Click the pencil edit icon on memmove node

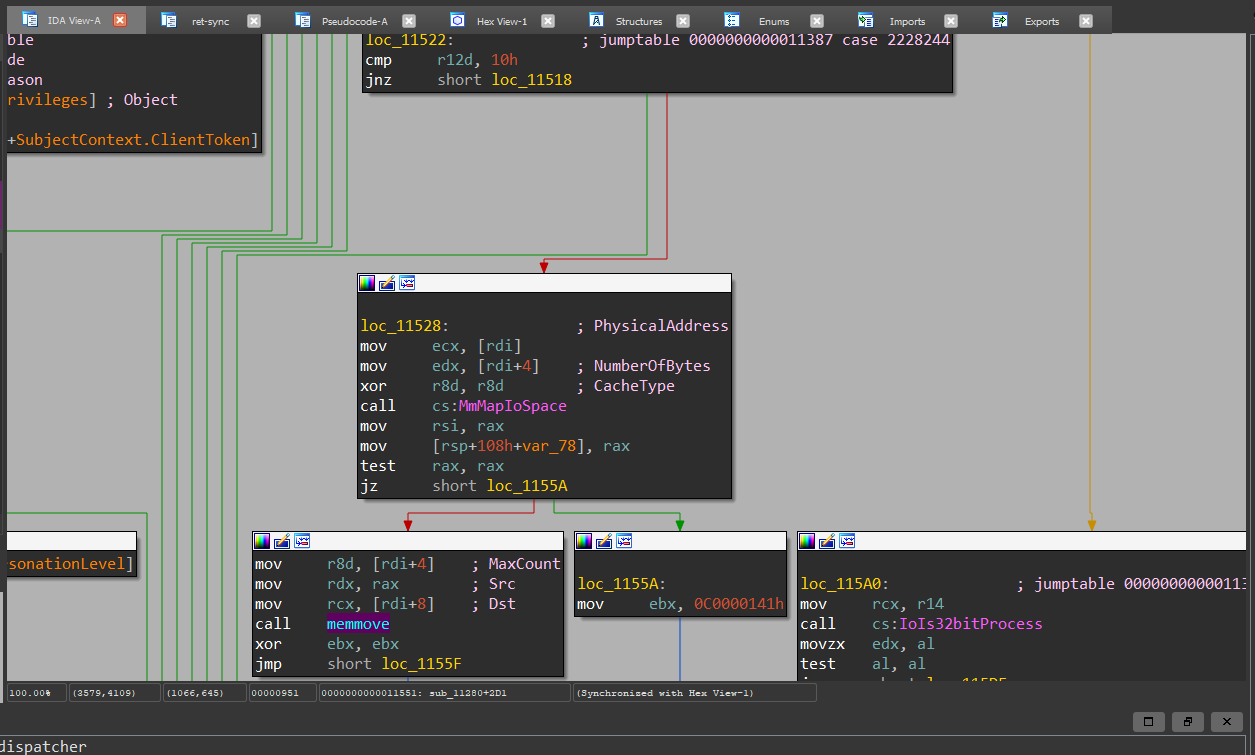pyautogui.click(x=282, y=541)
